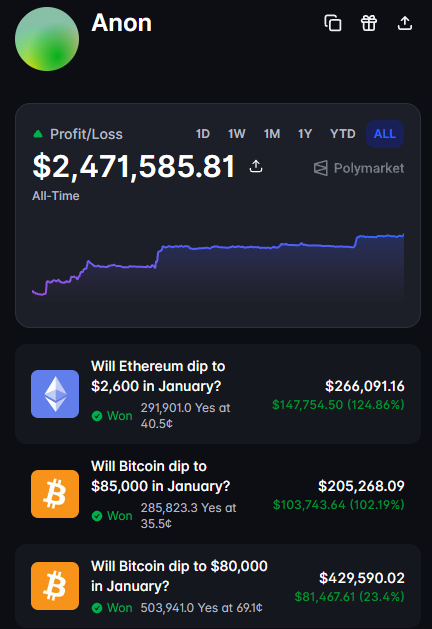
Task: Click the Profit/Loss label
Action: coord(86,134)
